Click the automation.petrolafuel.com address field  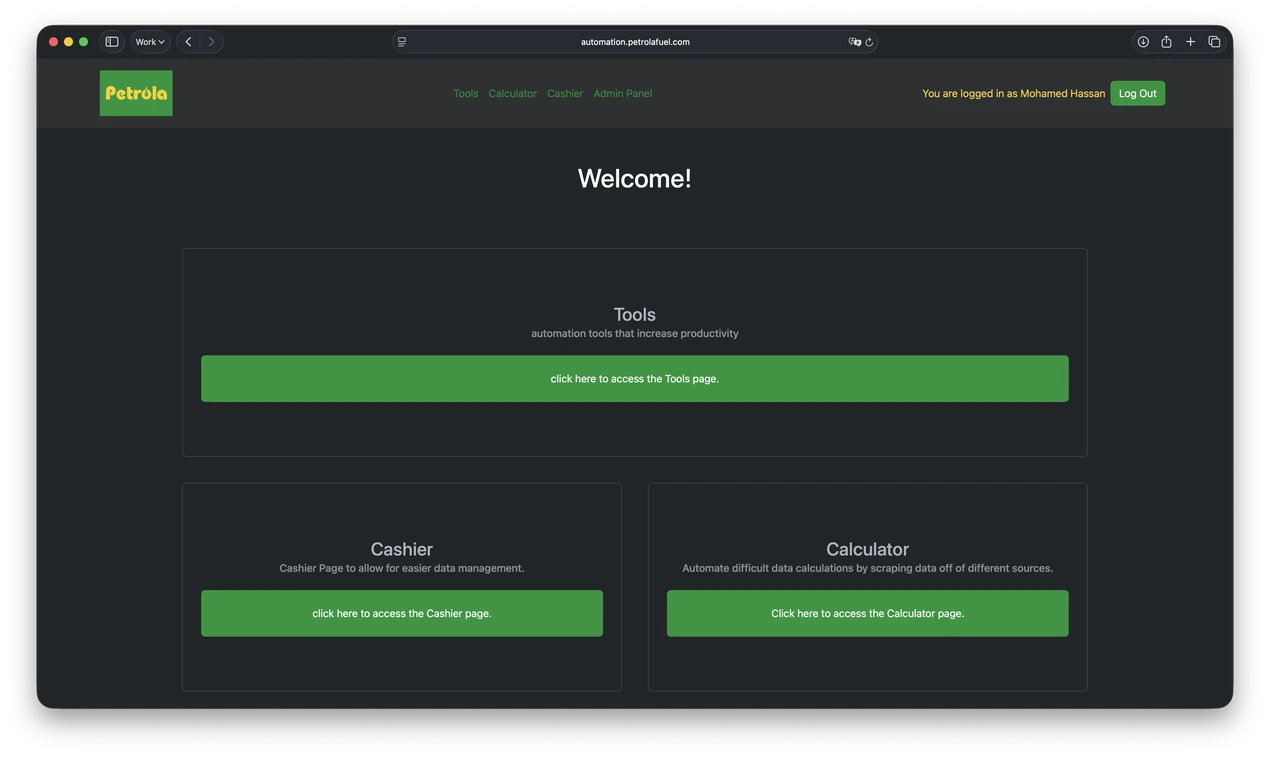tap(635, 42)
